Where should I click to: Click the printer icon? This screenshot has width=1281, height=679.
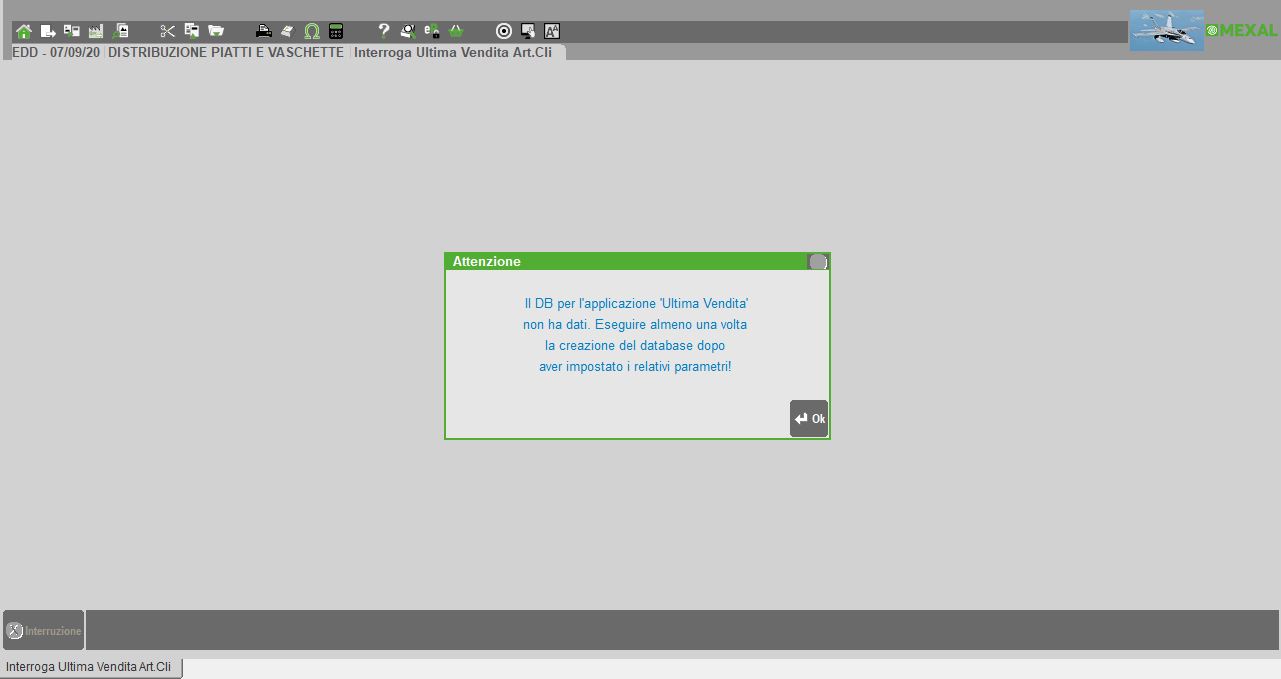pos(263,31)
